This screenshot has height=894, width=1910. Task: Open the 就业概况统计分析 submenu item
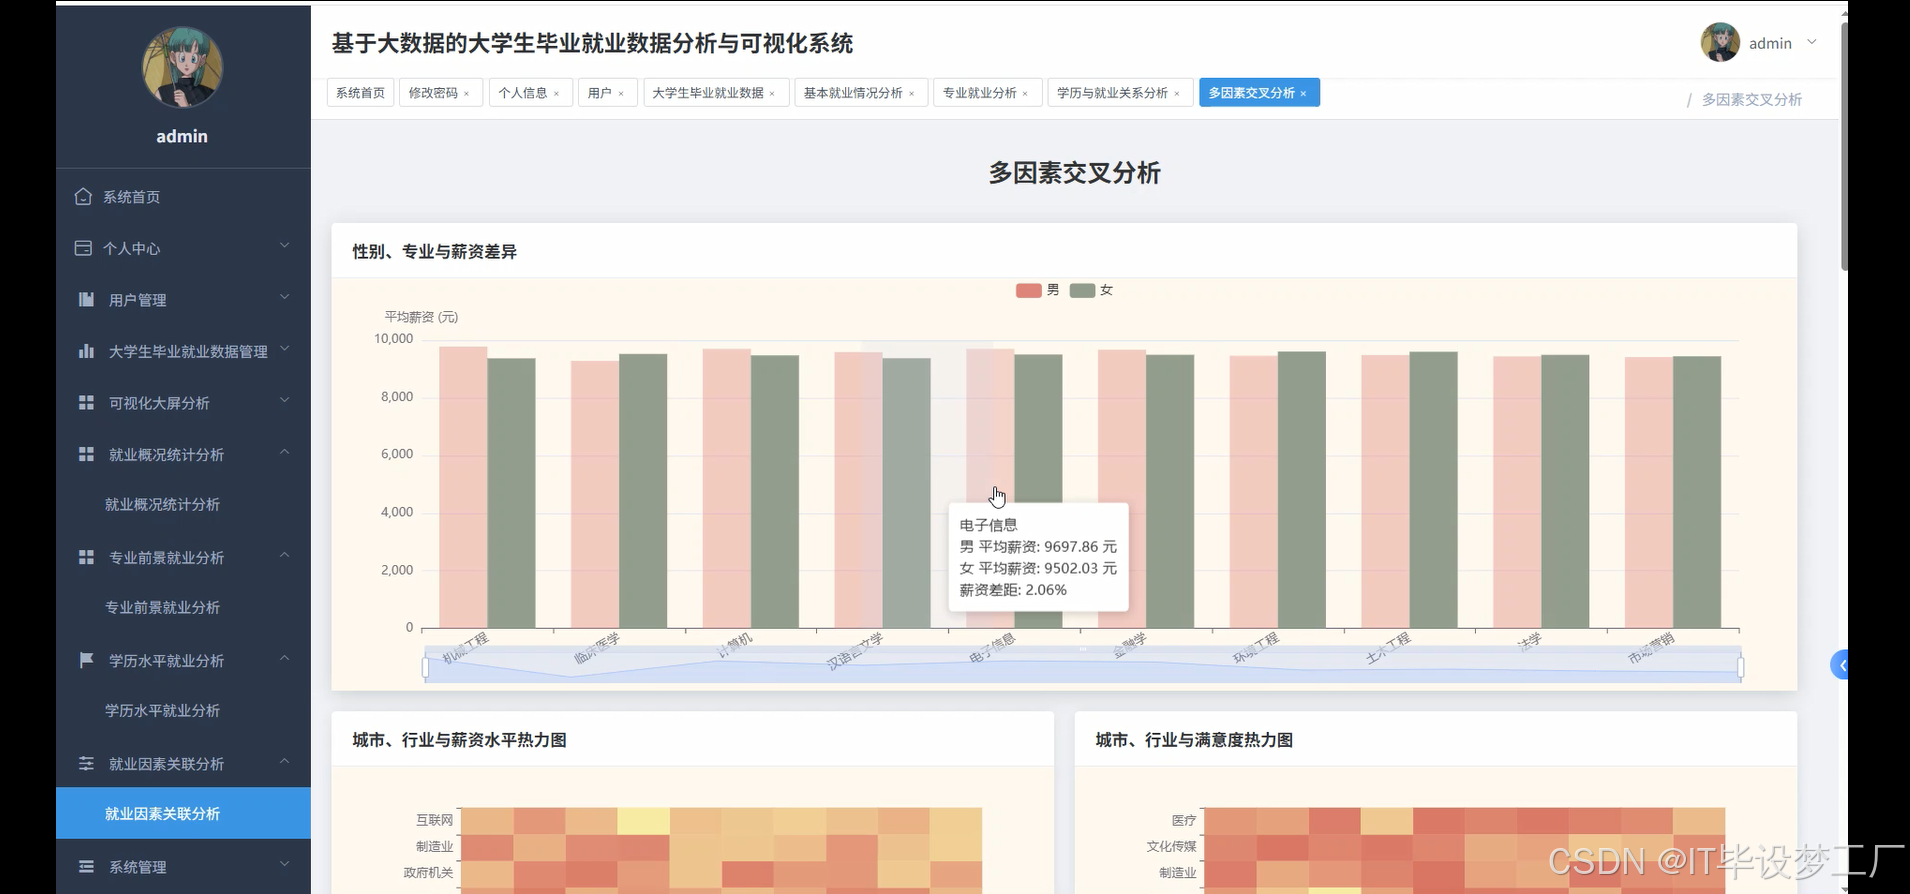(x=182, y=504)
